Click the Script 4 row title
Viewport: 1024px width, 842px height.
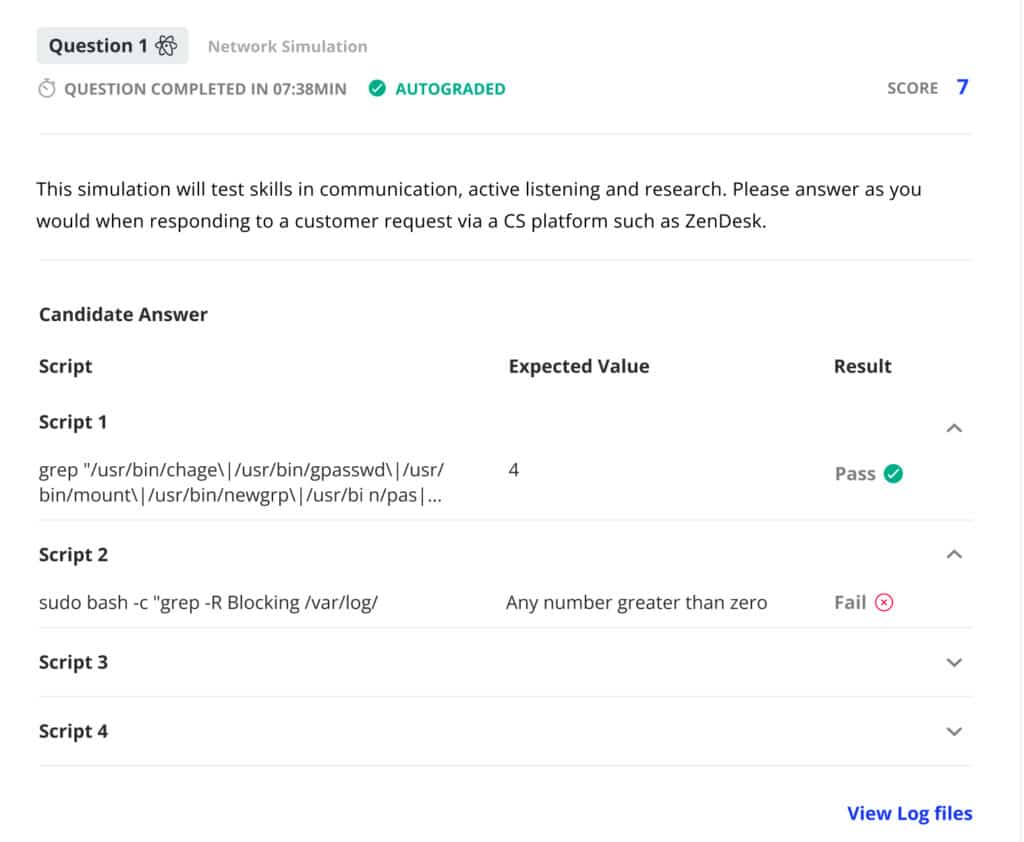[73, 731]
